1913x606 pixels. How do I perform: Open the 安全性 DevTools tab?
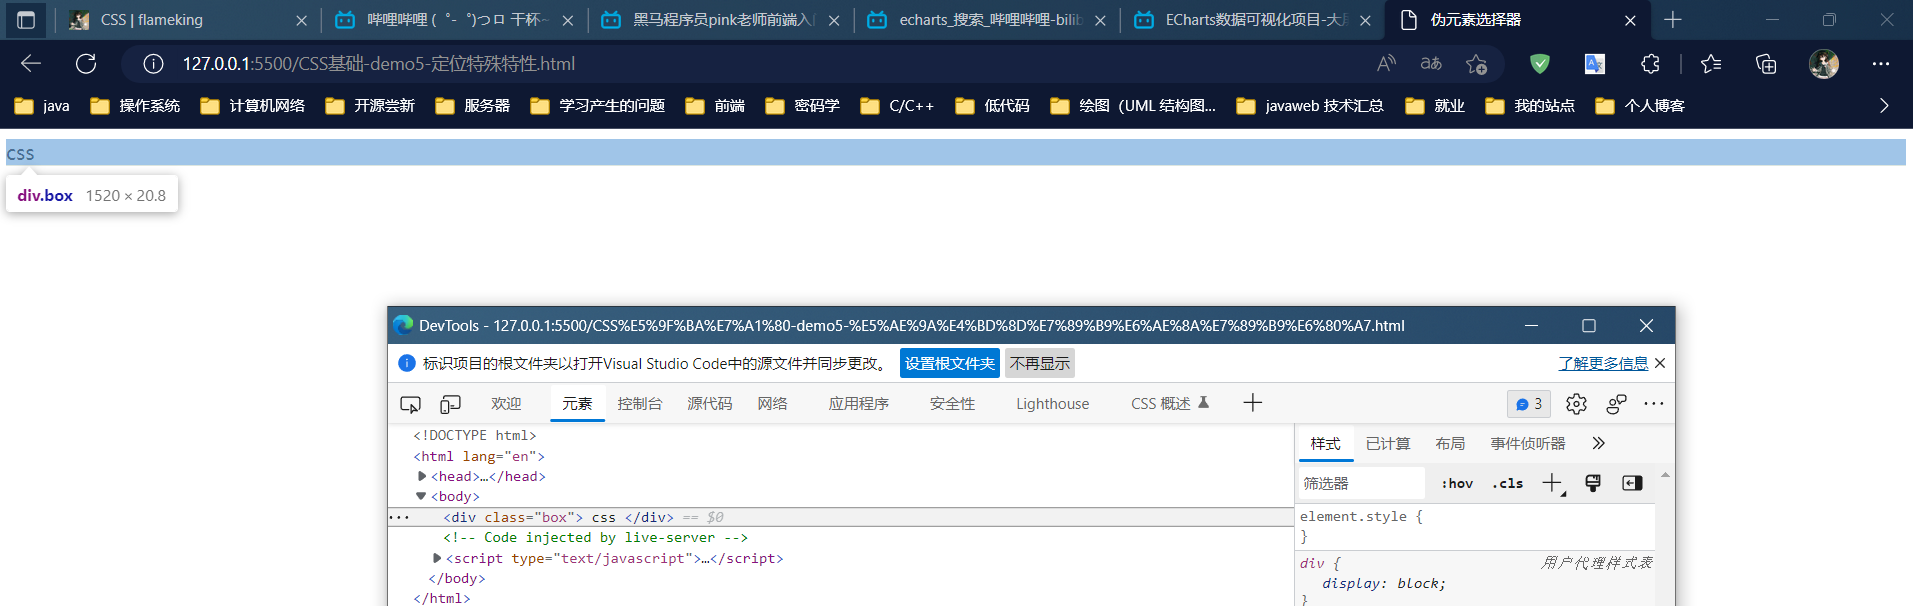[952, 404]
